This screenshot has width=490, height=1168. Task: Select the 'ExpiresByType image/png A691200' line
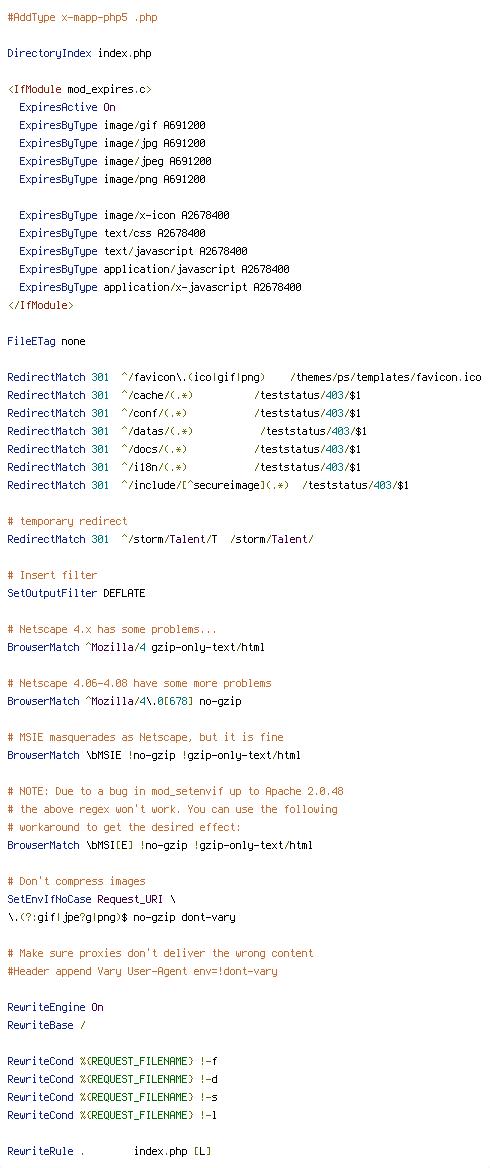click(112, 179)
